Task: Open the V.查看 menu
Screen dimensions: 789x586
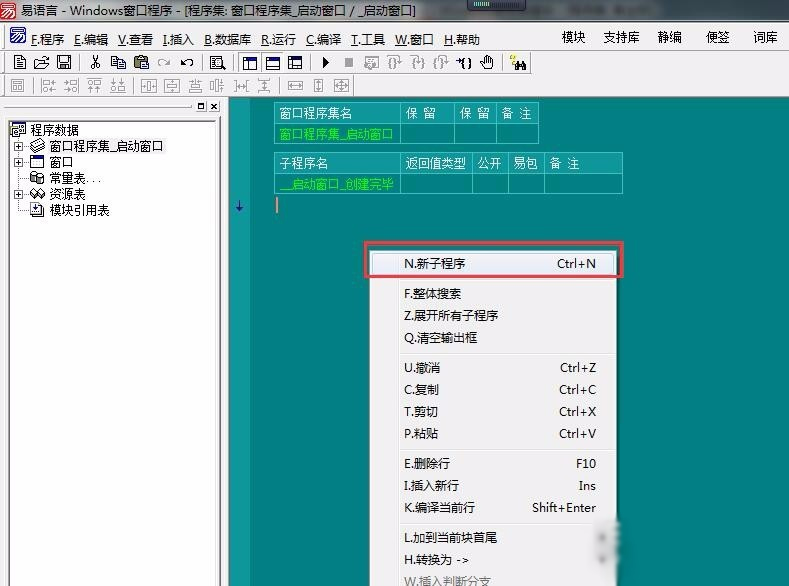Action: pos(135,39)
